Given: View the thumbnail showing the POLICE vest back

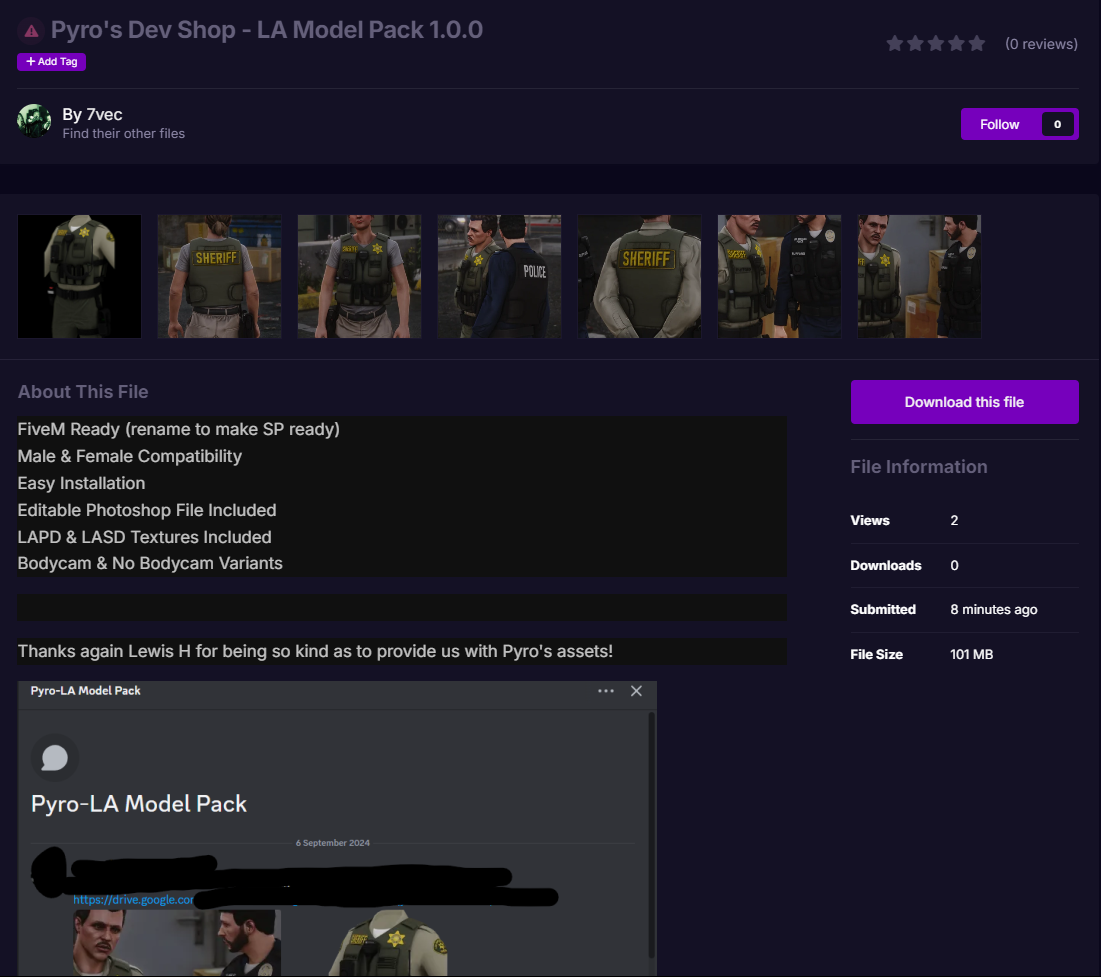Looking at the screenshot, I should (499, 276).
